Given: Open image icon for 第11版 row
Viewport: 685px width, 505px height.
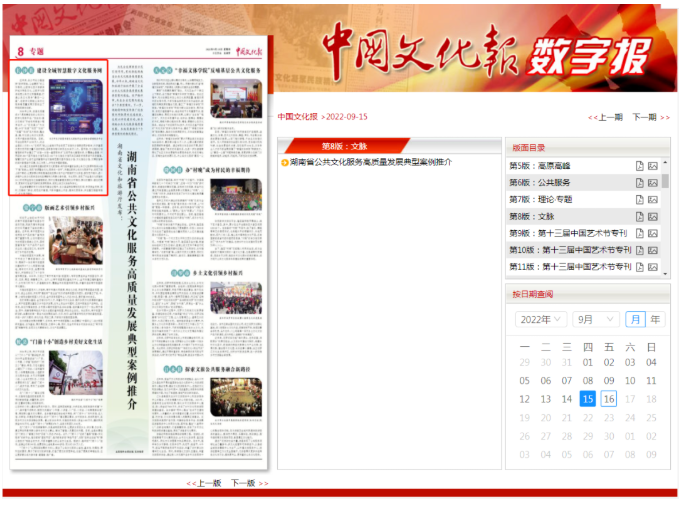Looking at the screenshot, I should [653, 267].
